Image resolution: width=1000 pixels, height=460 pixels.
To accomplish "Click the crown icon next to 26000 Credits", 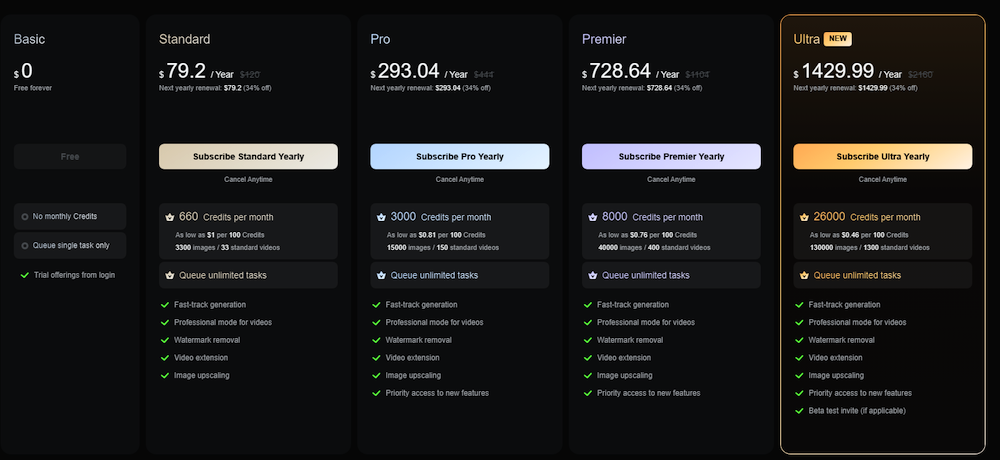I will (804, 217).
